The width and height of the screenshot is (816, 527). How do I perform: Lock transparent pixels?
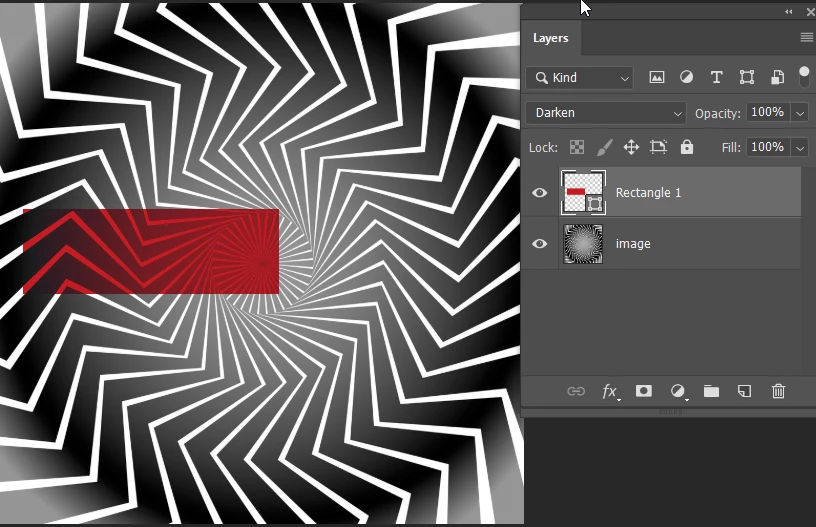(577, 147)
